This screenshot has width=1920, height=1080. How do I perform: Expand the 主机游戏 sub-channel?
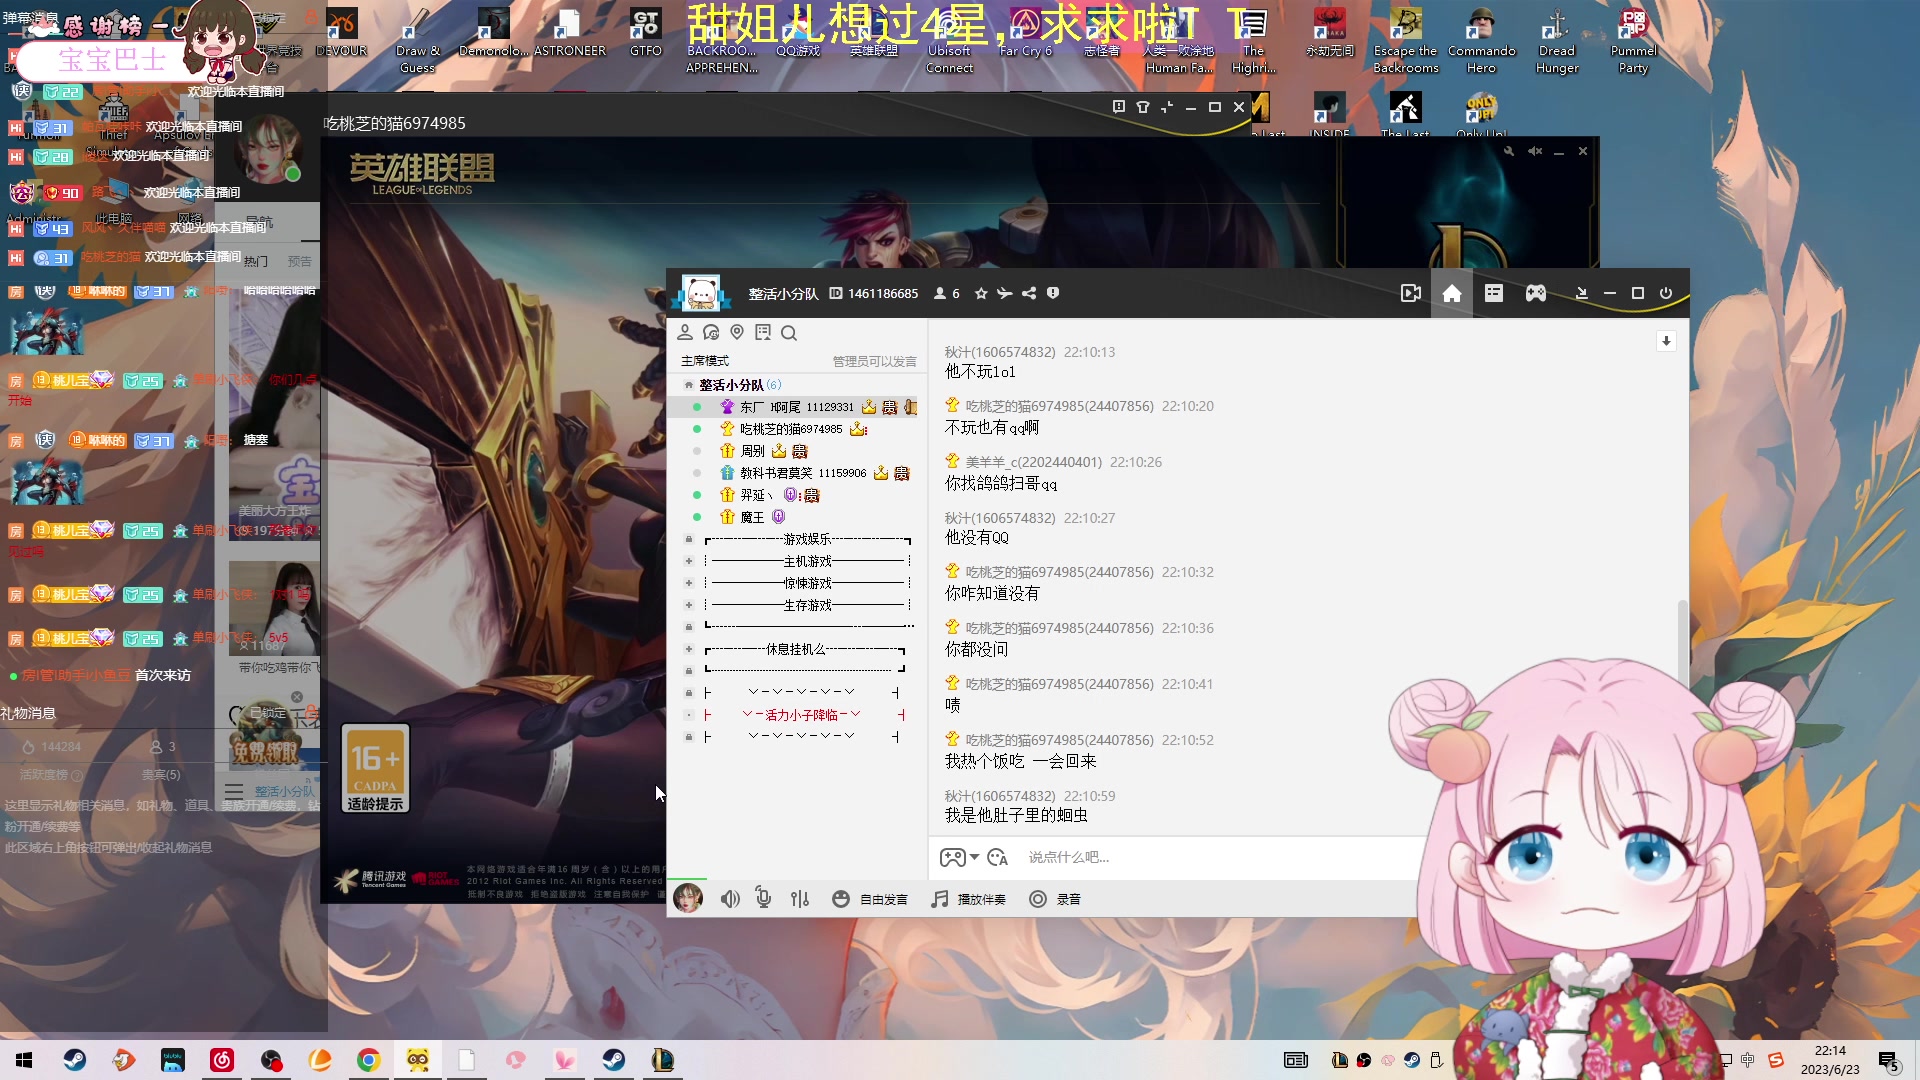point(689,561)
